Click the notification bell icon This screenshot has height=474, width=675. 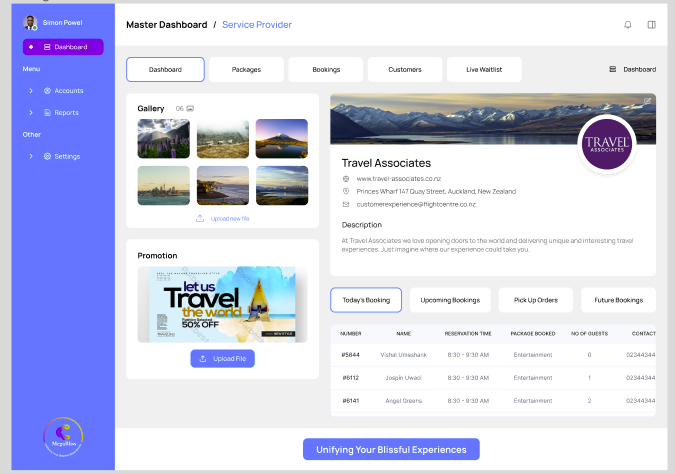click(628, 25)
